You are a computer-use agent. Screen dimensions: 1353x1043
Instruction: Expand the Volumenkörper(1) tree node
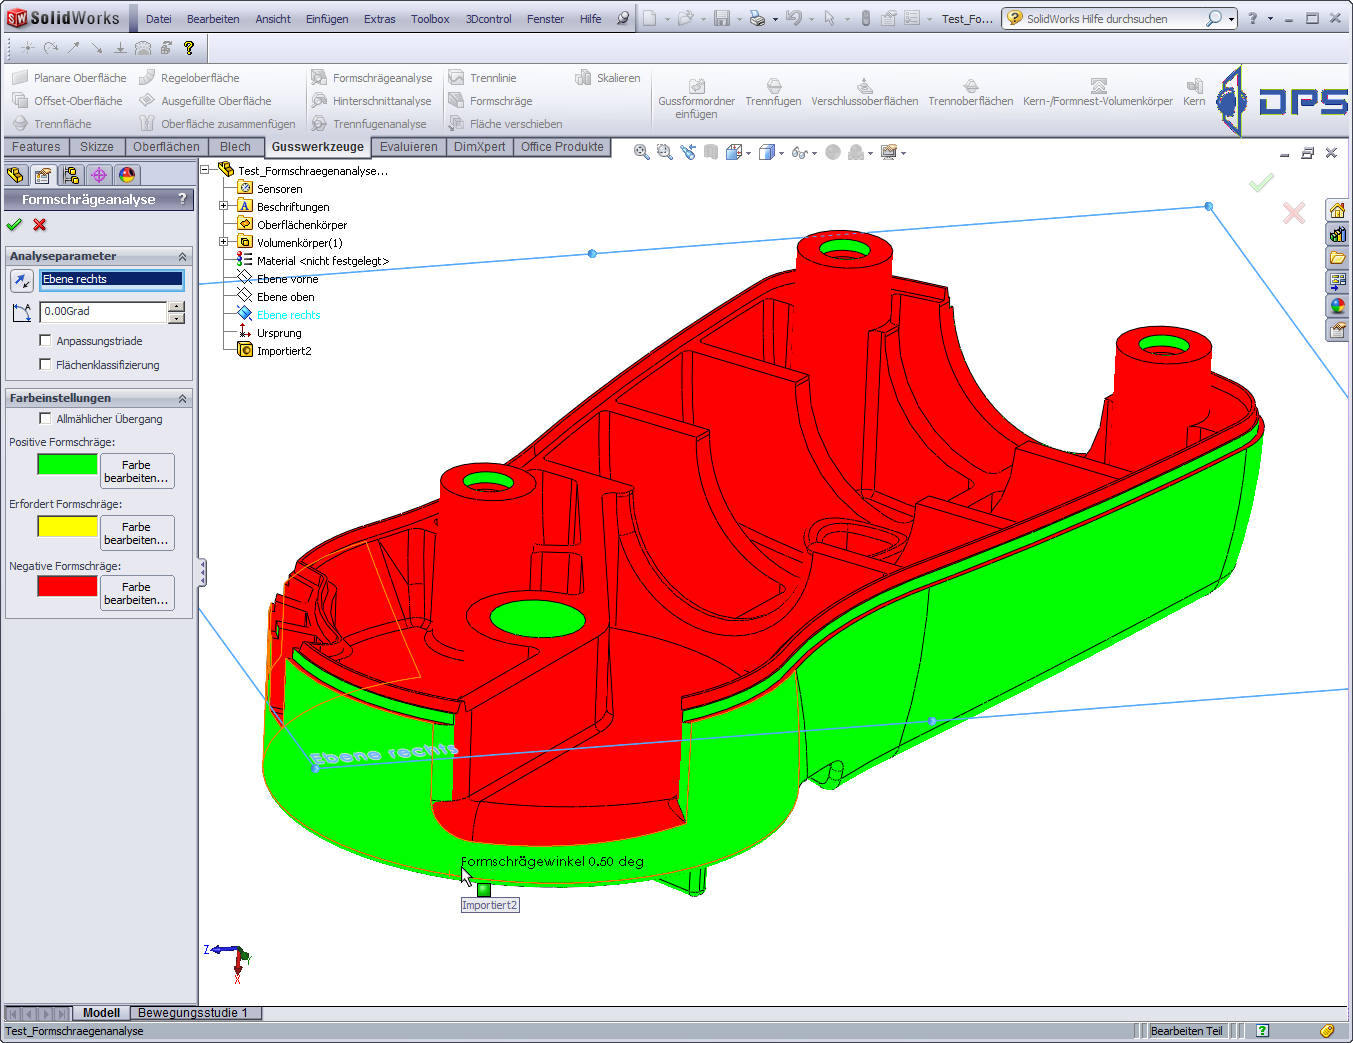tap(224, 243)
